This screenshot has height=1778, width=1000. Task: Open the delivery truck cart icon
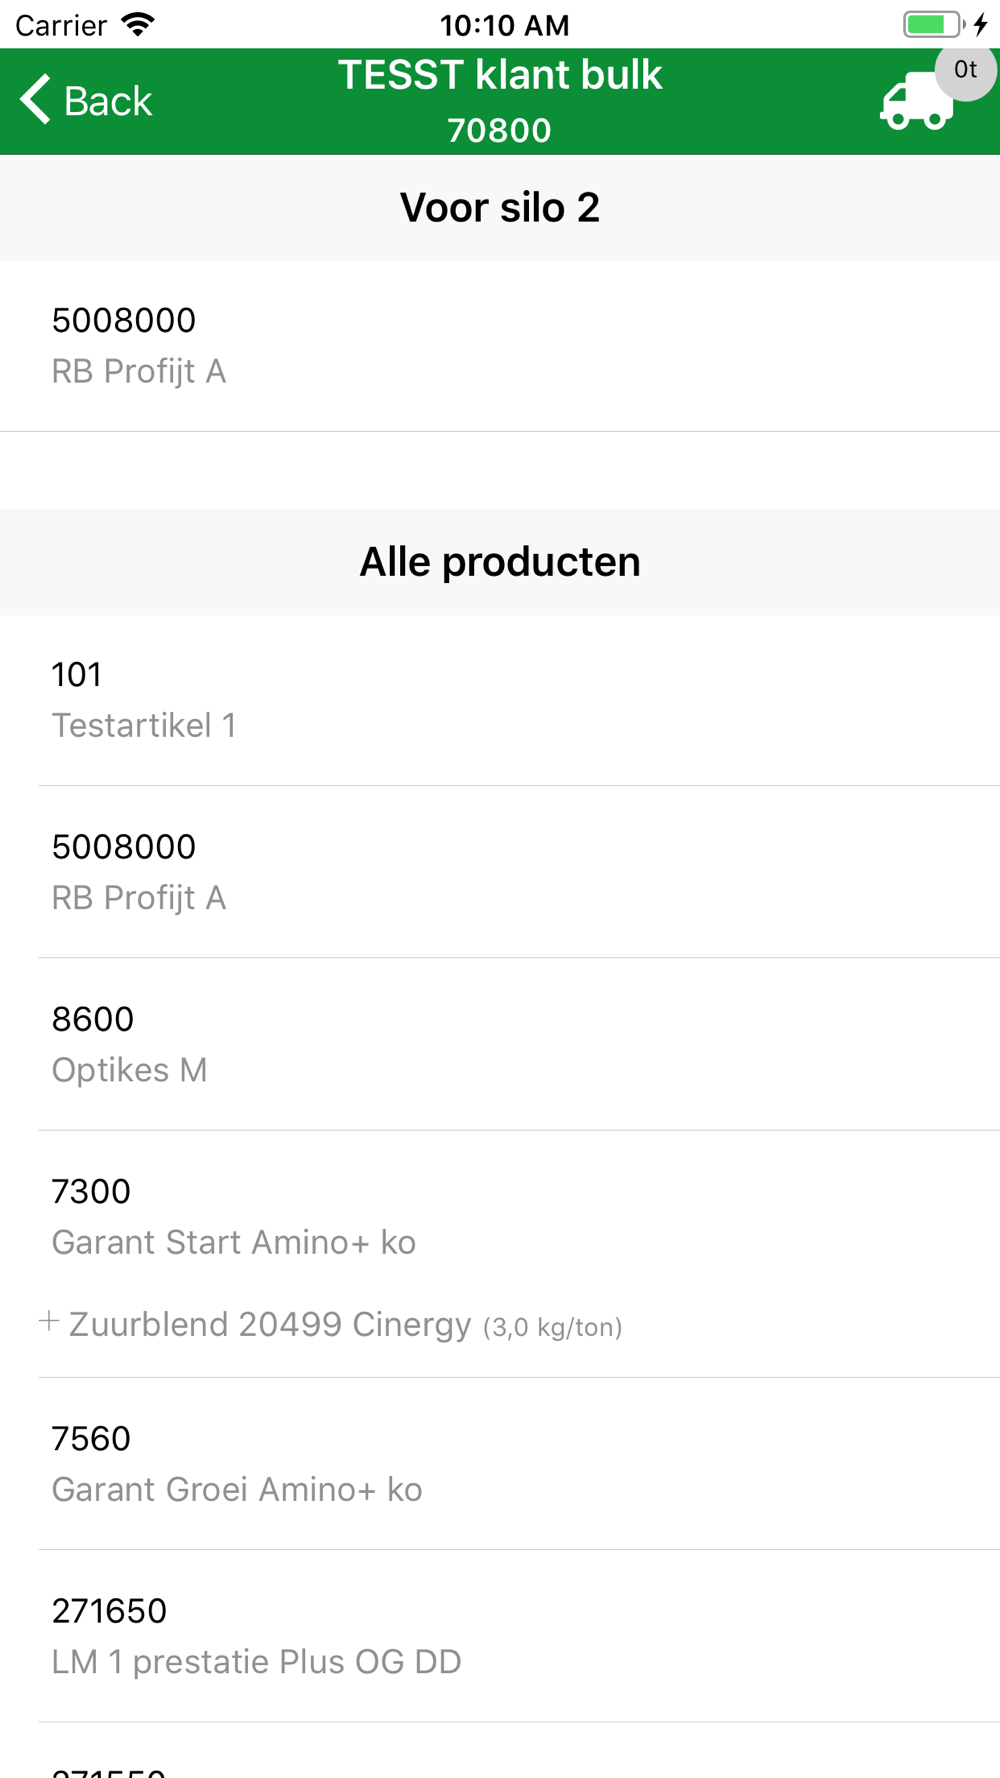pyautogui.click(x=915, y=101)
